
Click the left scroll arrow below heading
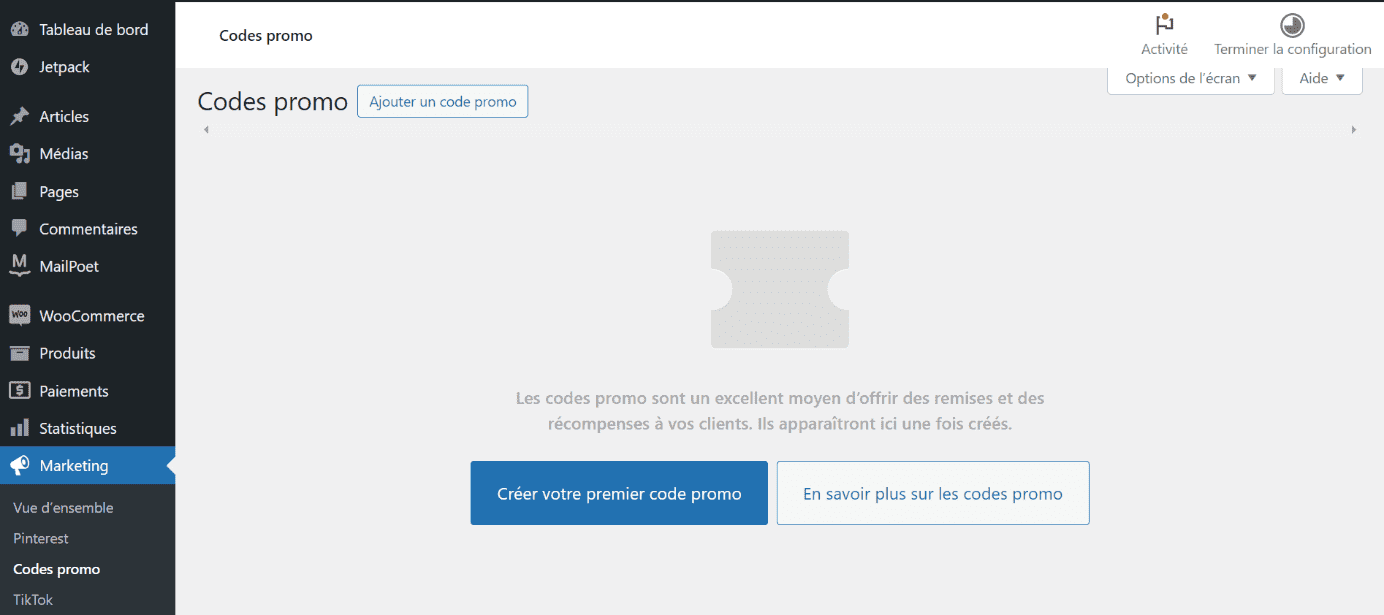[206, 130]
